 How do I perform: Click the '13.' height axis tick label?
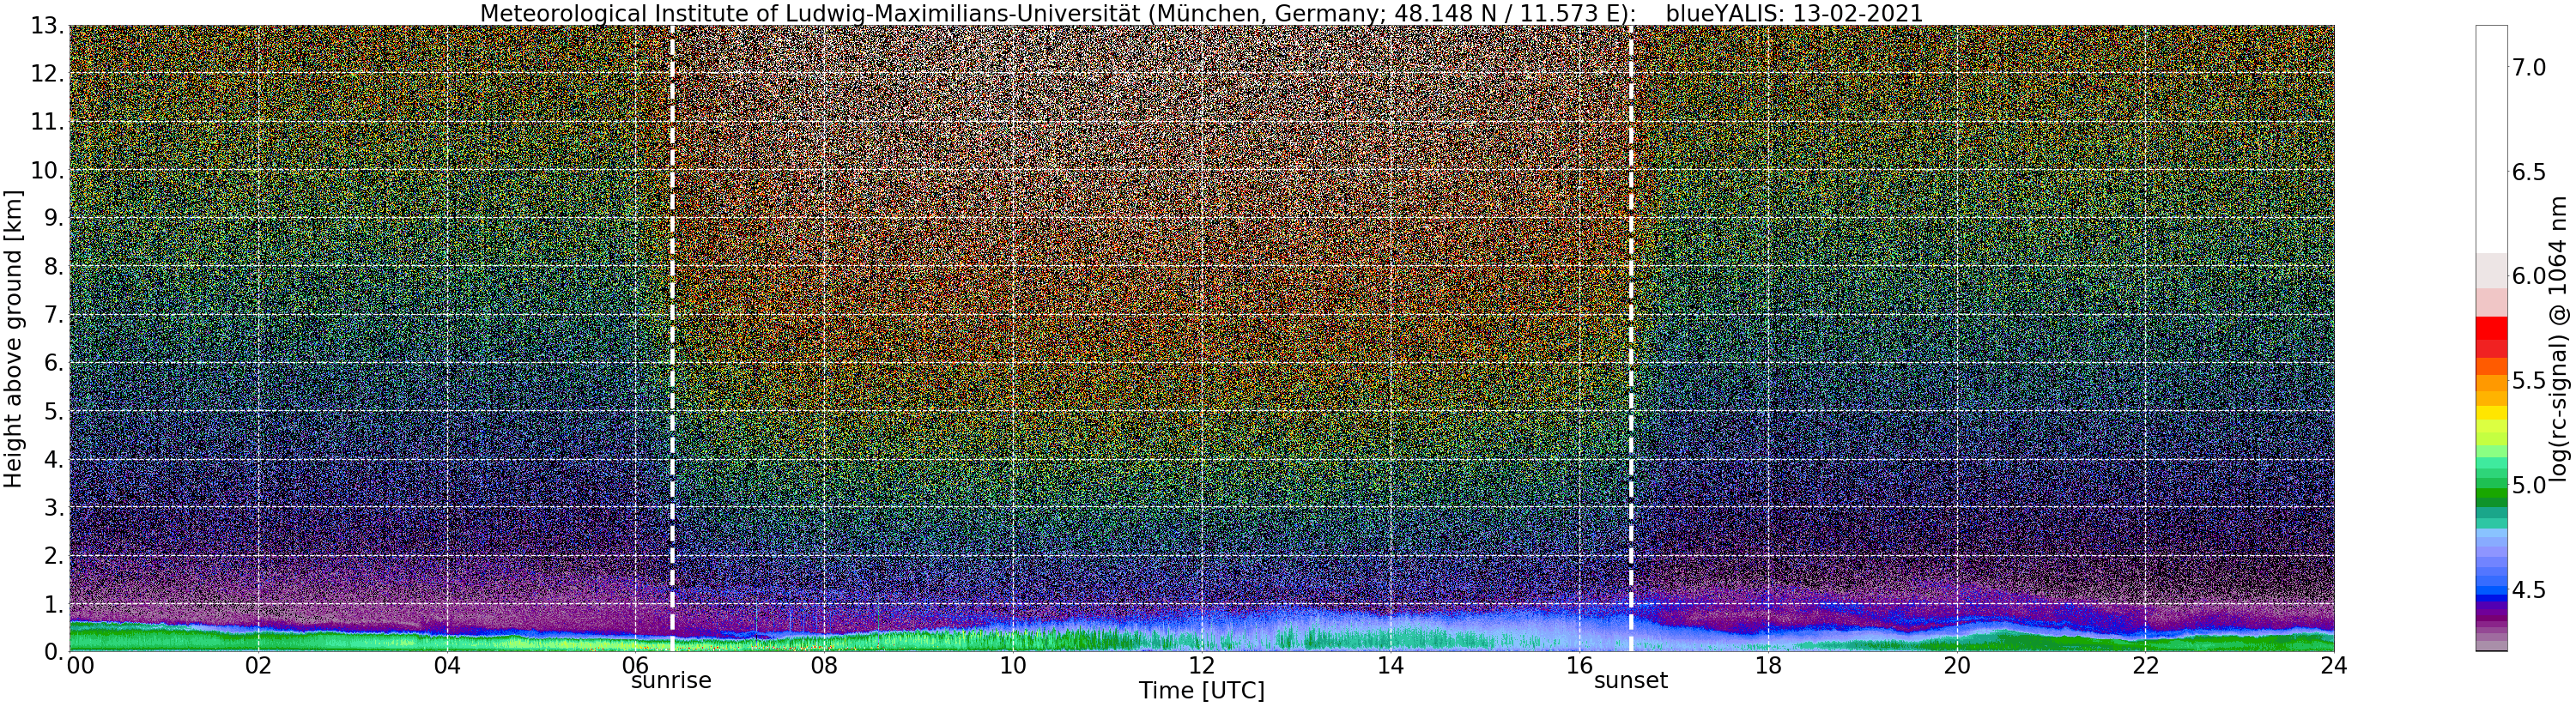click(x=47, y=26)
